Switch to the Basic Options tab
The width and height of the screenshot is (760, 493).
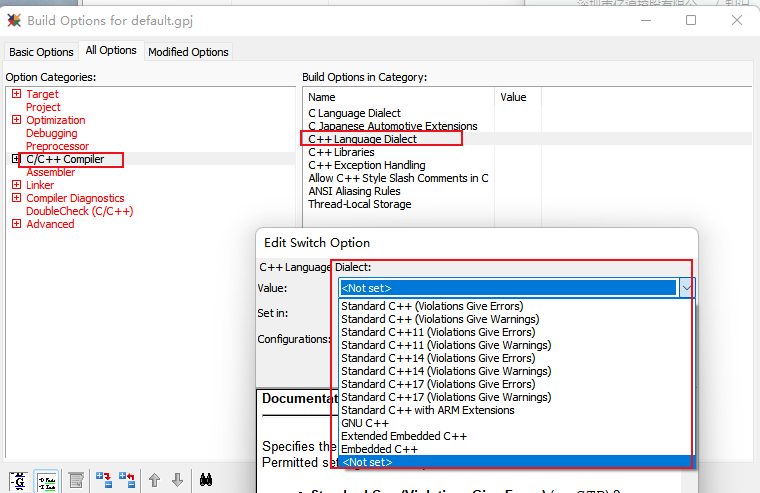41,52
